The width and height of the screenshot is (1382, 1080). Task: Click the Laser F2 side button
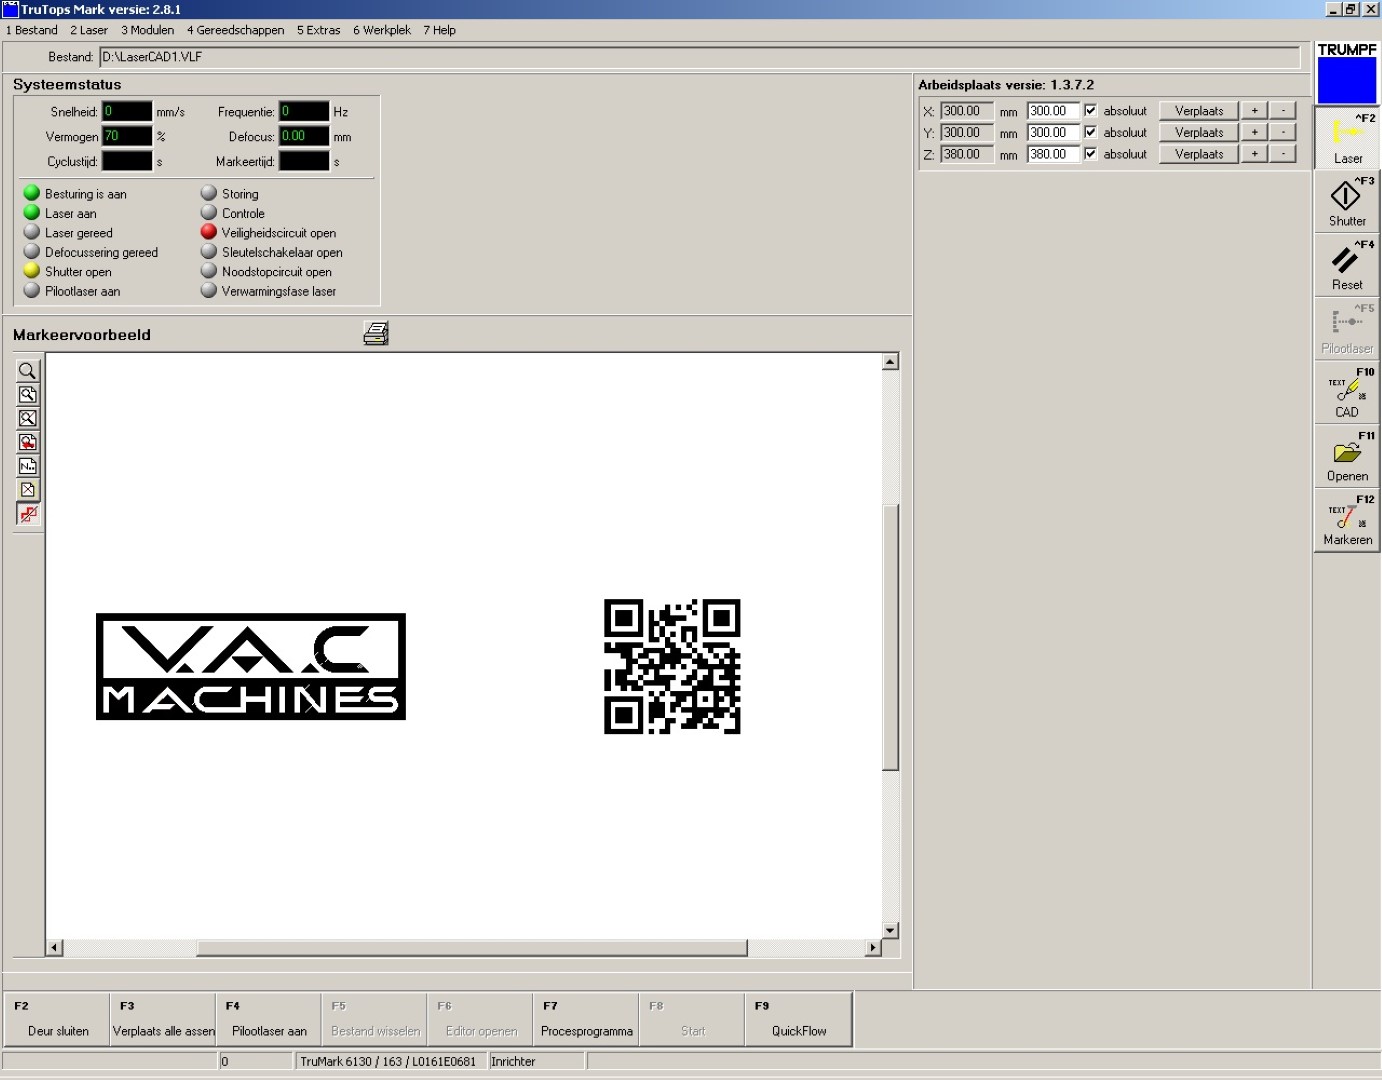[1347, 138]
